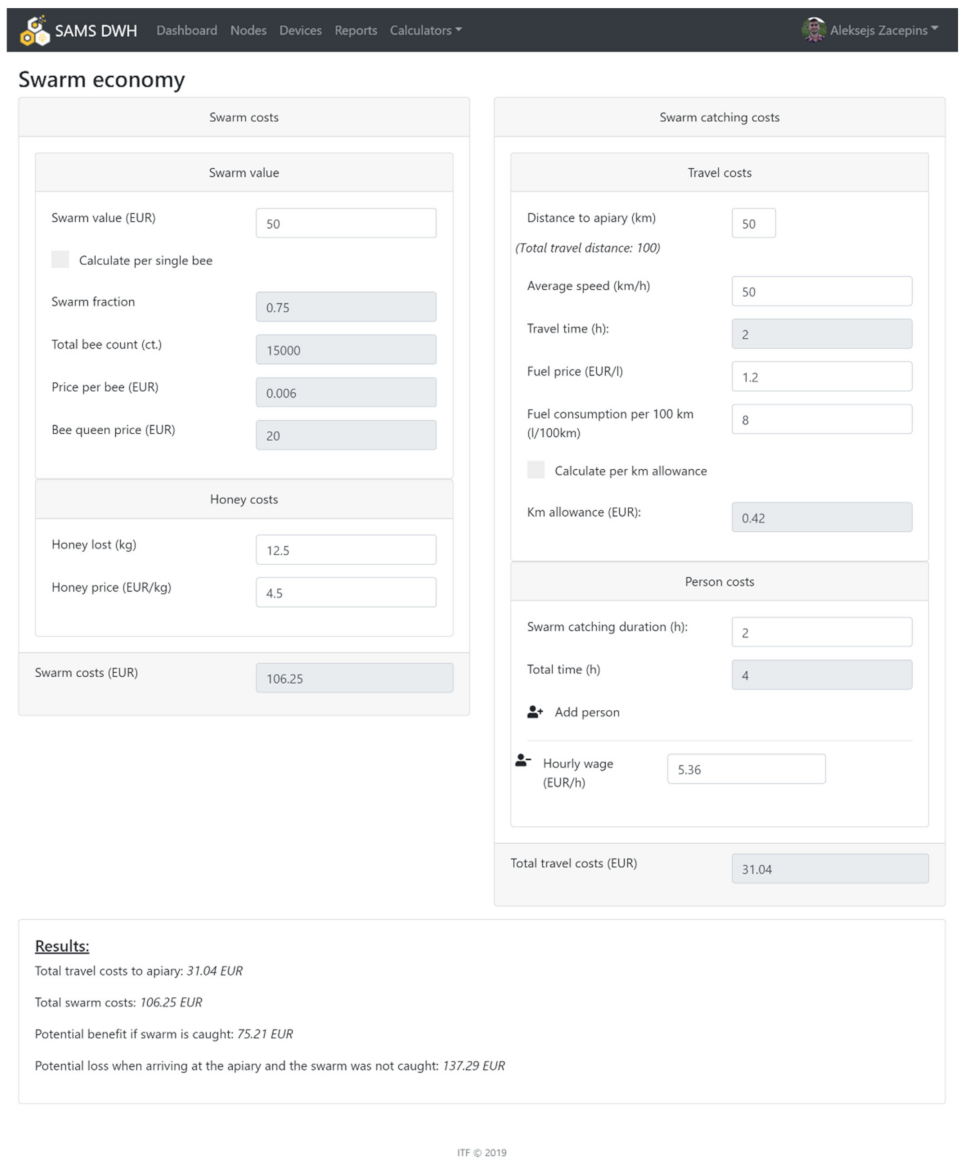This screenshot has height=1161, width=965.
Task: Open the Aleksejs Zacepins user dropdown
Action: pyautogui.click(x=884, y=30)
